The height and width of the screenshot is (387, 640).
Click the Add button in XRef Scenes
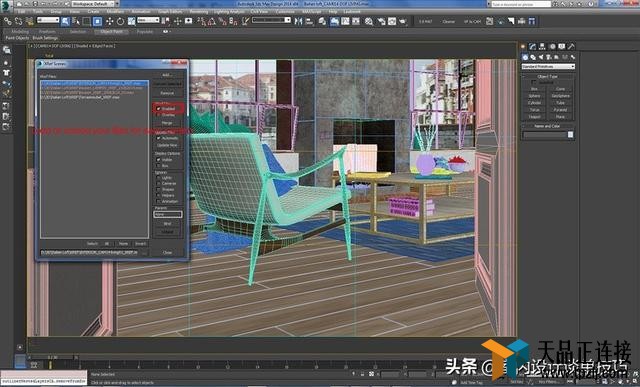[x=167, y=75]
